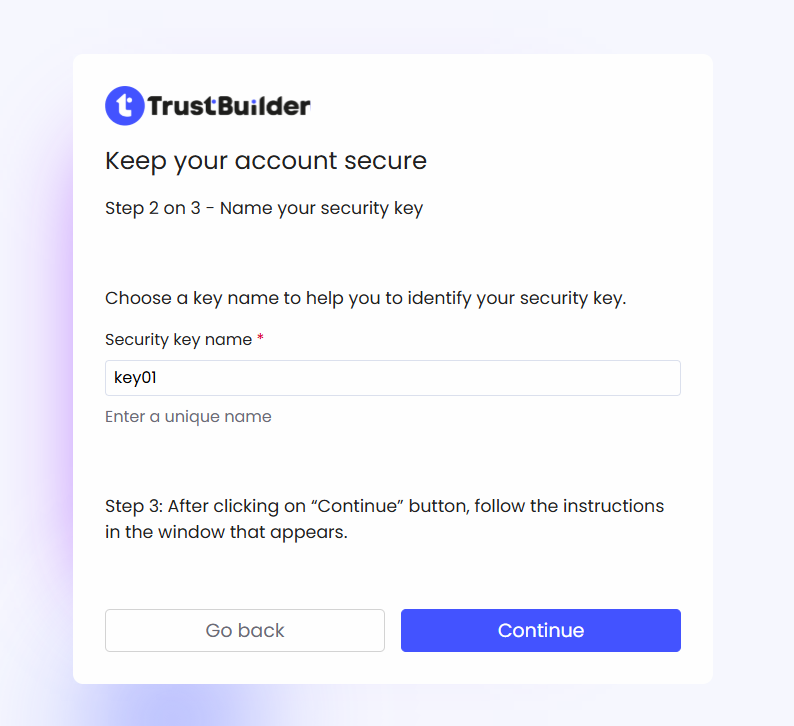Image resolution: width=794 pixels, height=726 pixels.
Task: Click "Name your security key" in the subtitle
Action: (321, 209)
